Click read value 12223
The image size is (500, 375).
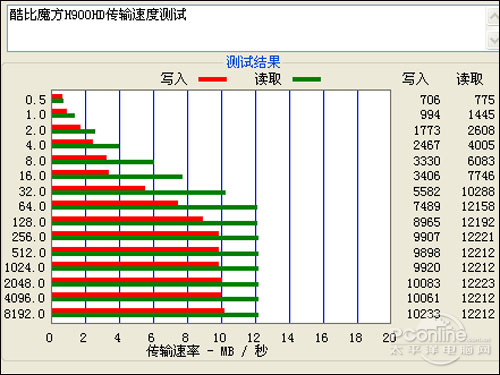click(478, 283)
